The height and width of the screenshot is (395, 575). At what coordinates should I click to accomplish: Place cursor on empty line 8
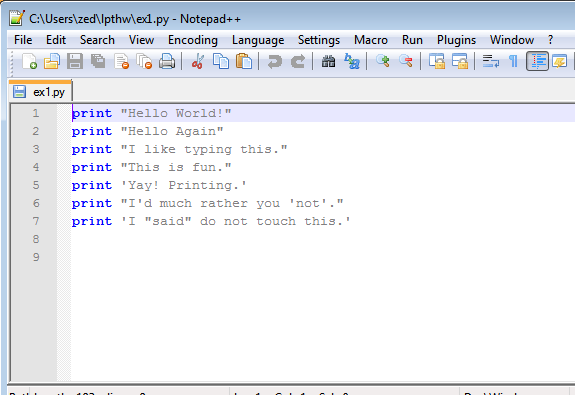pyautogui.click(x=323, y=239)
